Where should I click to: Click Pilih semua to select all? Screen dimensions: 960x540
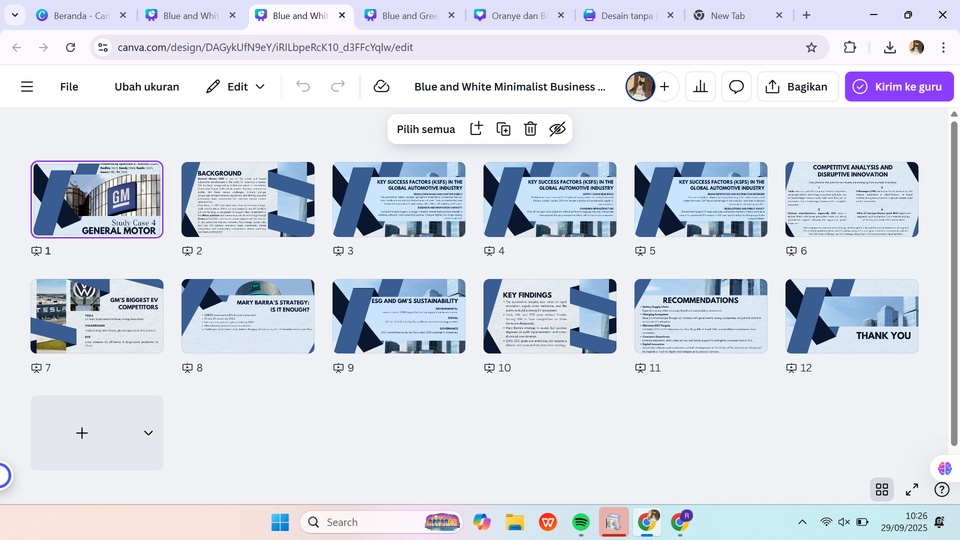point(426,129)
